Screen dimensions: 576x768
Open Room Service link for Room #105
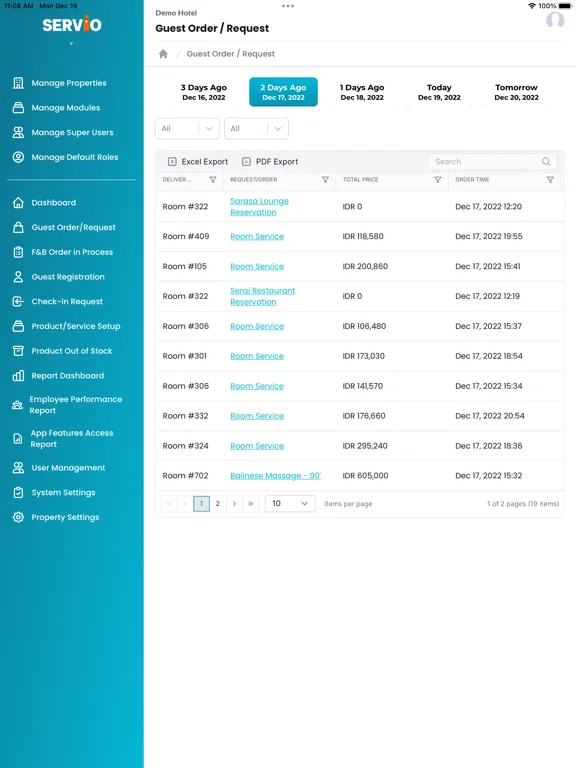point(257,266)
